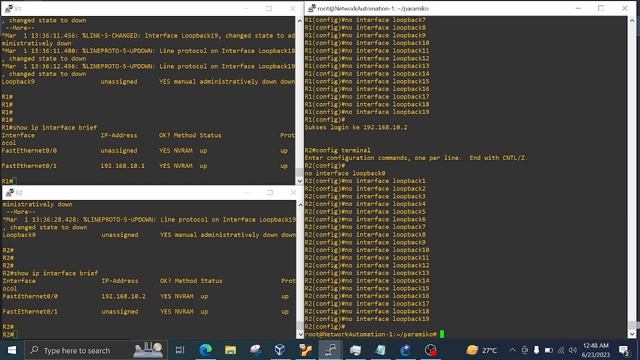
Task: Open the notification center icon
Action: tap(624, 350)
